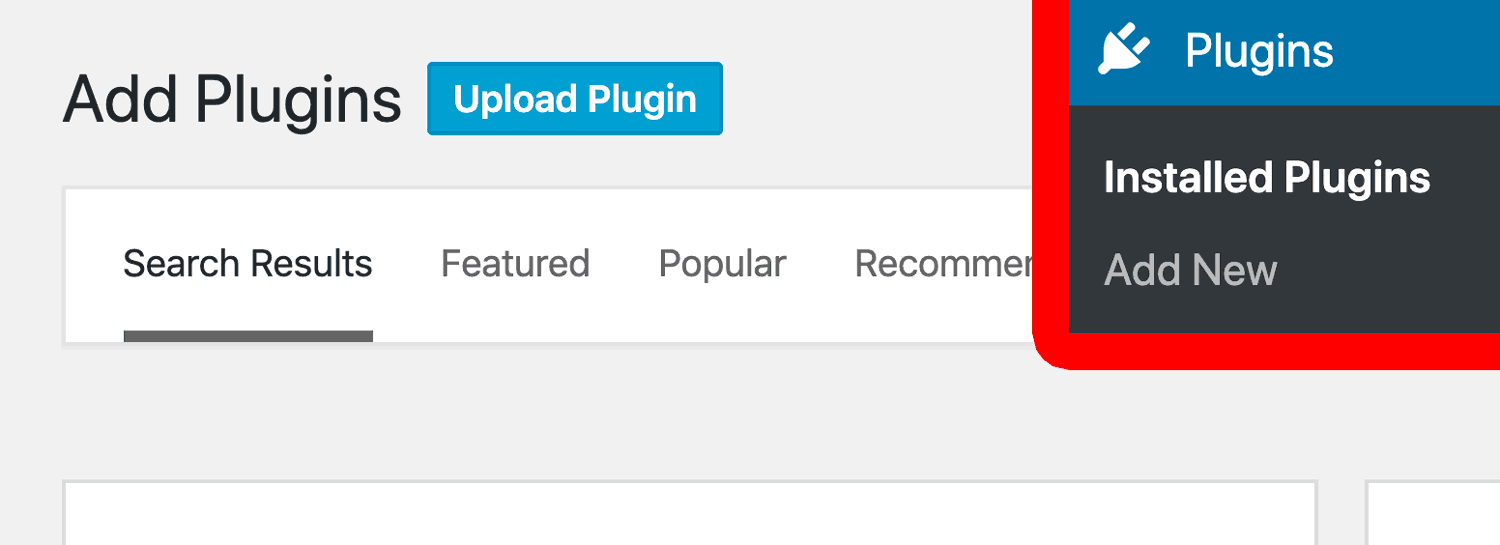Click the Add Plugins page heading

tap(232, 100)
